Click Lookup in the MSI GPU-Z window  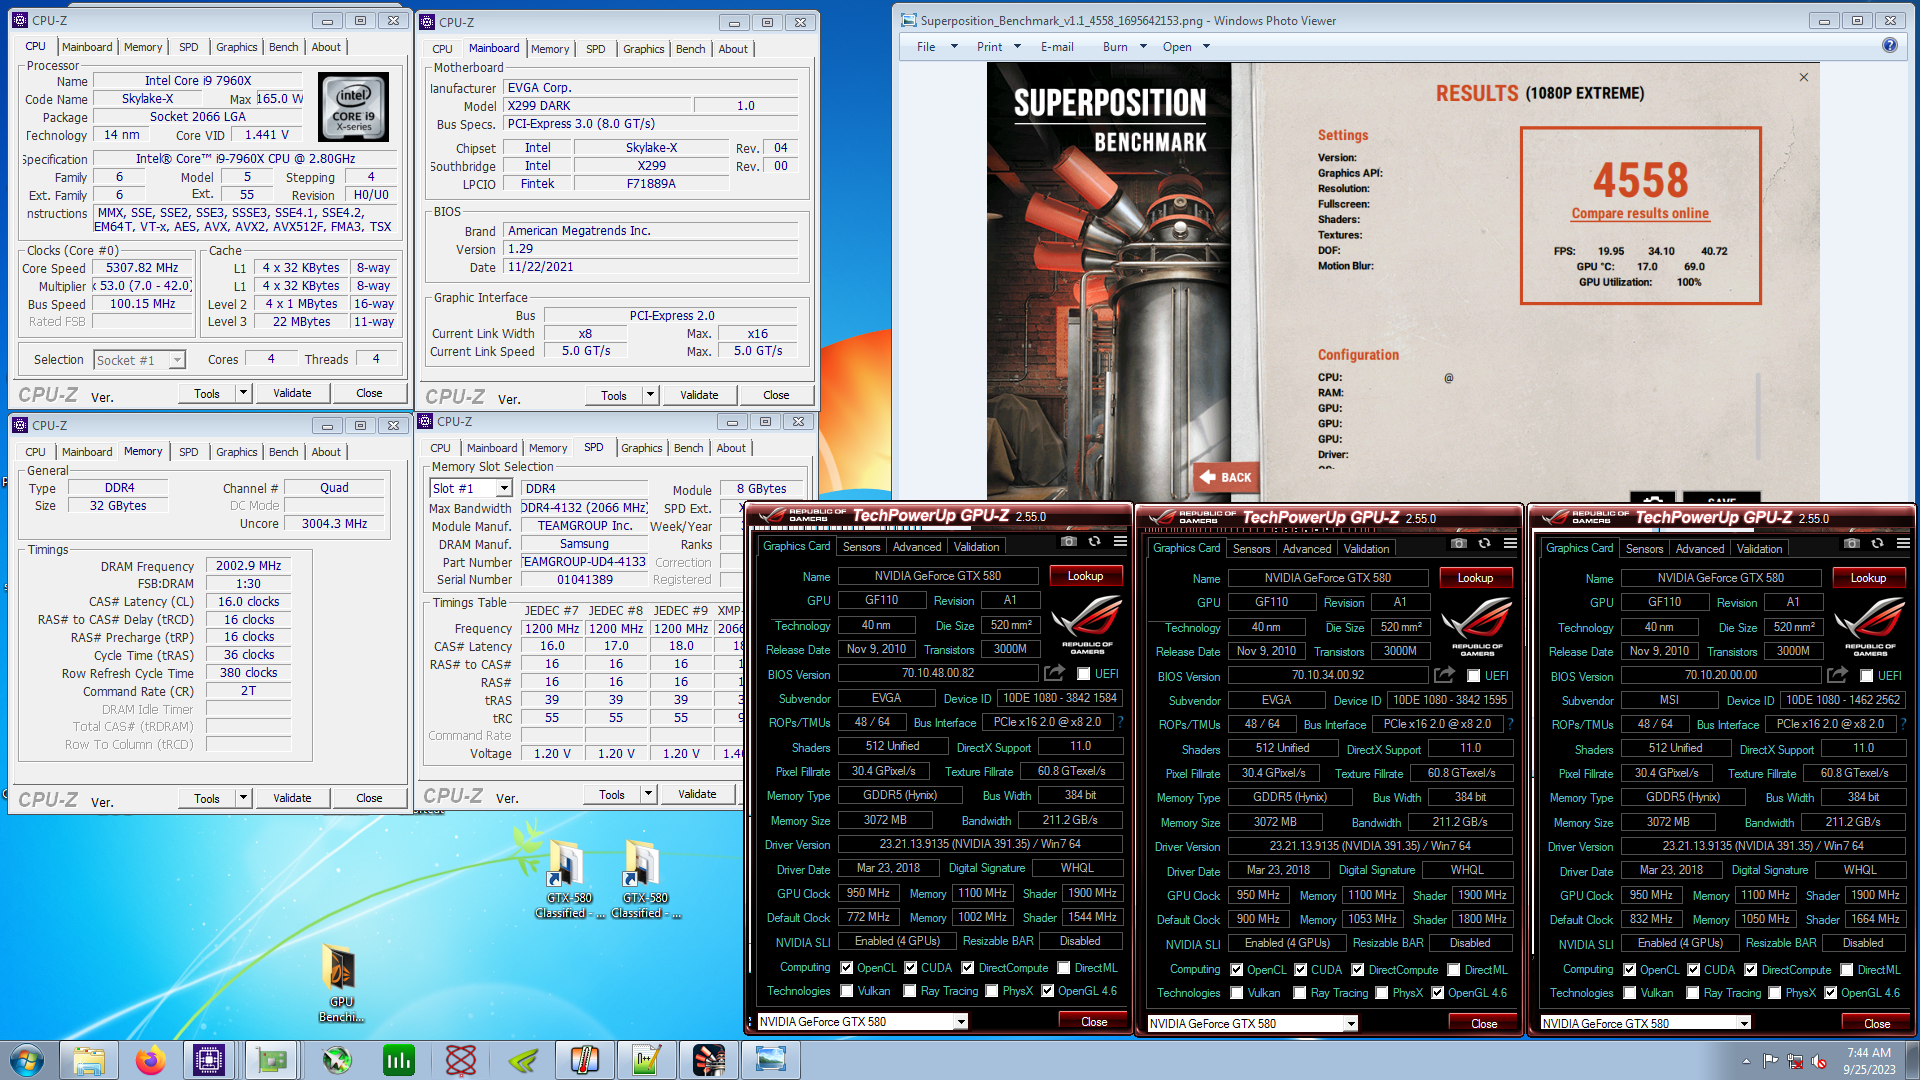click(1868, 578)
